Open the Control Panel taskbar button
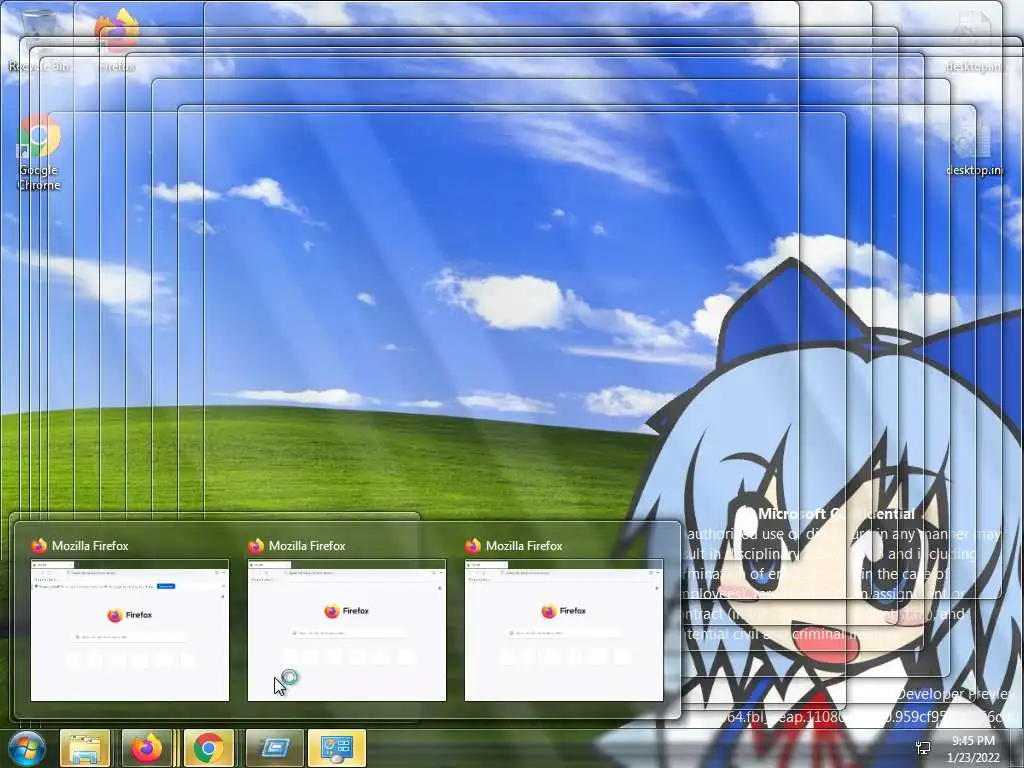This screenshot has width=1024, height=768. tap(337, 748)
